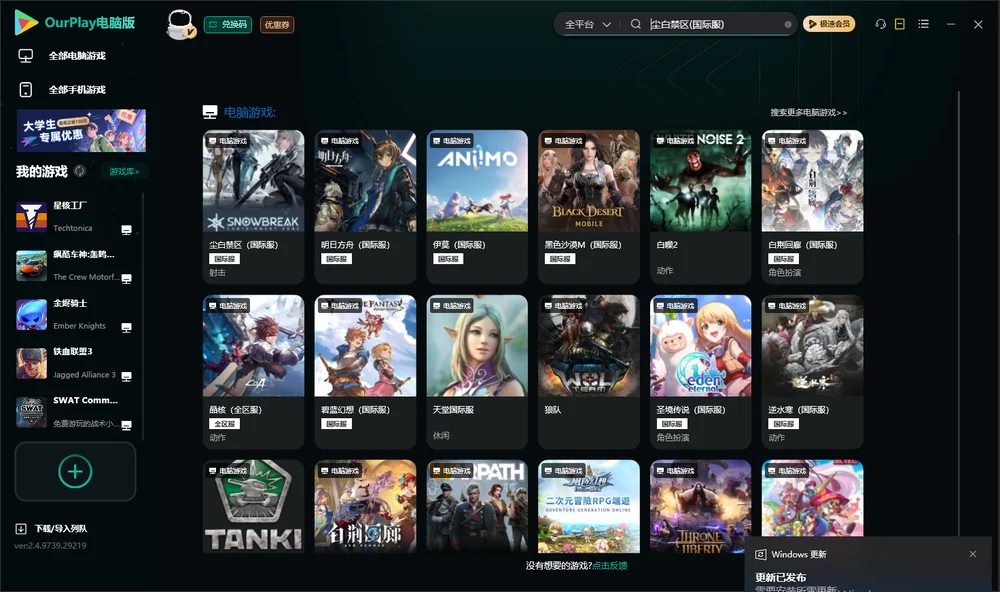Open the 天堂国际服 game card
Viewport: 1000px width, 592px height.
(477, 372)
